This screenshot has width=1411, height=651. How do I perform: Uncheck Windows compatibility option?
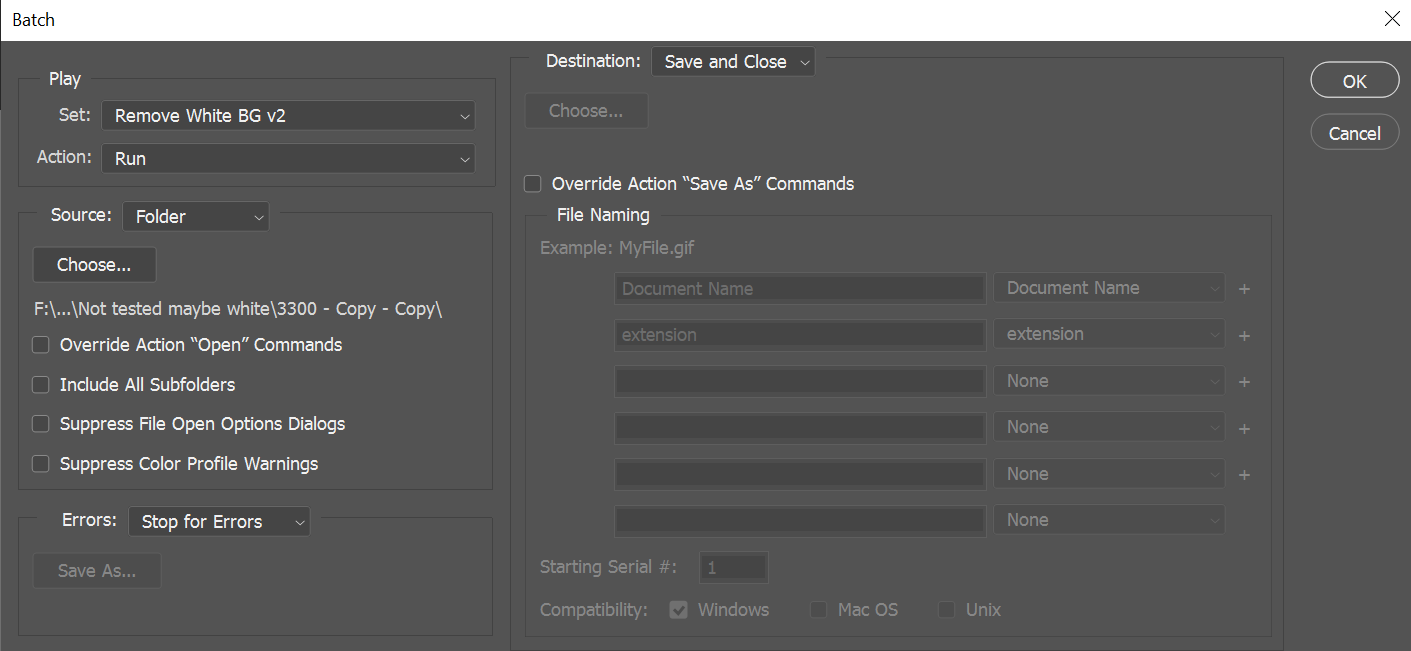click(678, 609)
